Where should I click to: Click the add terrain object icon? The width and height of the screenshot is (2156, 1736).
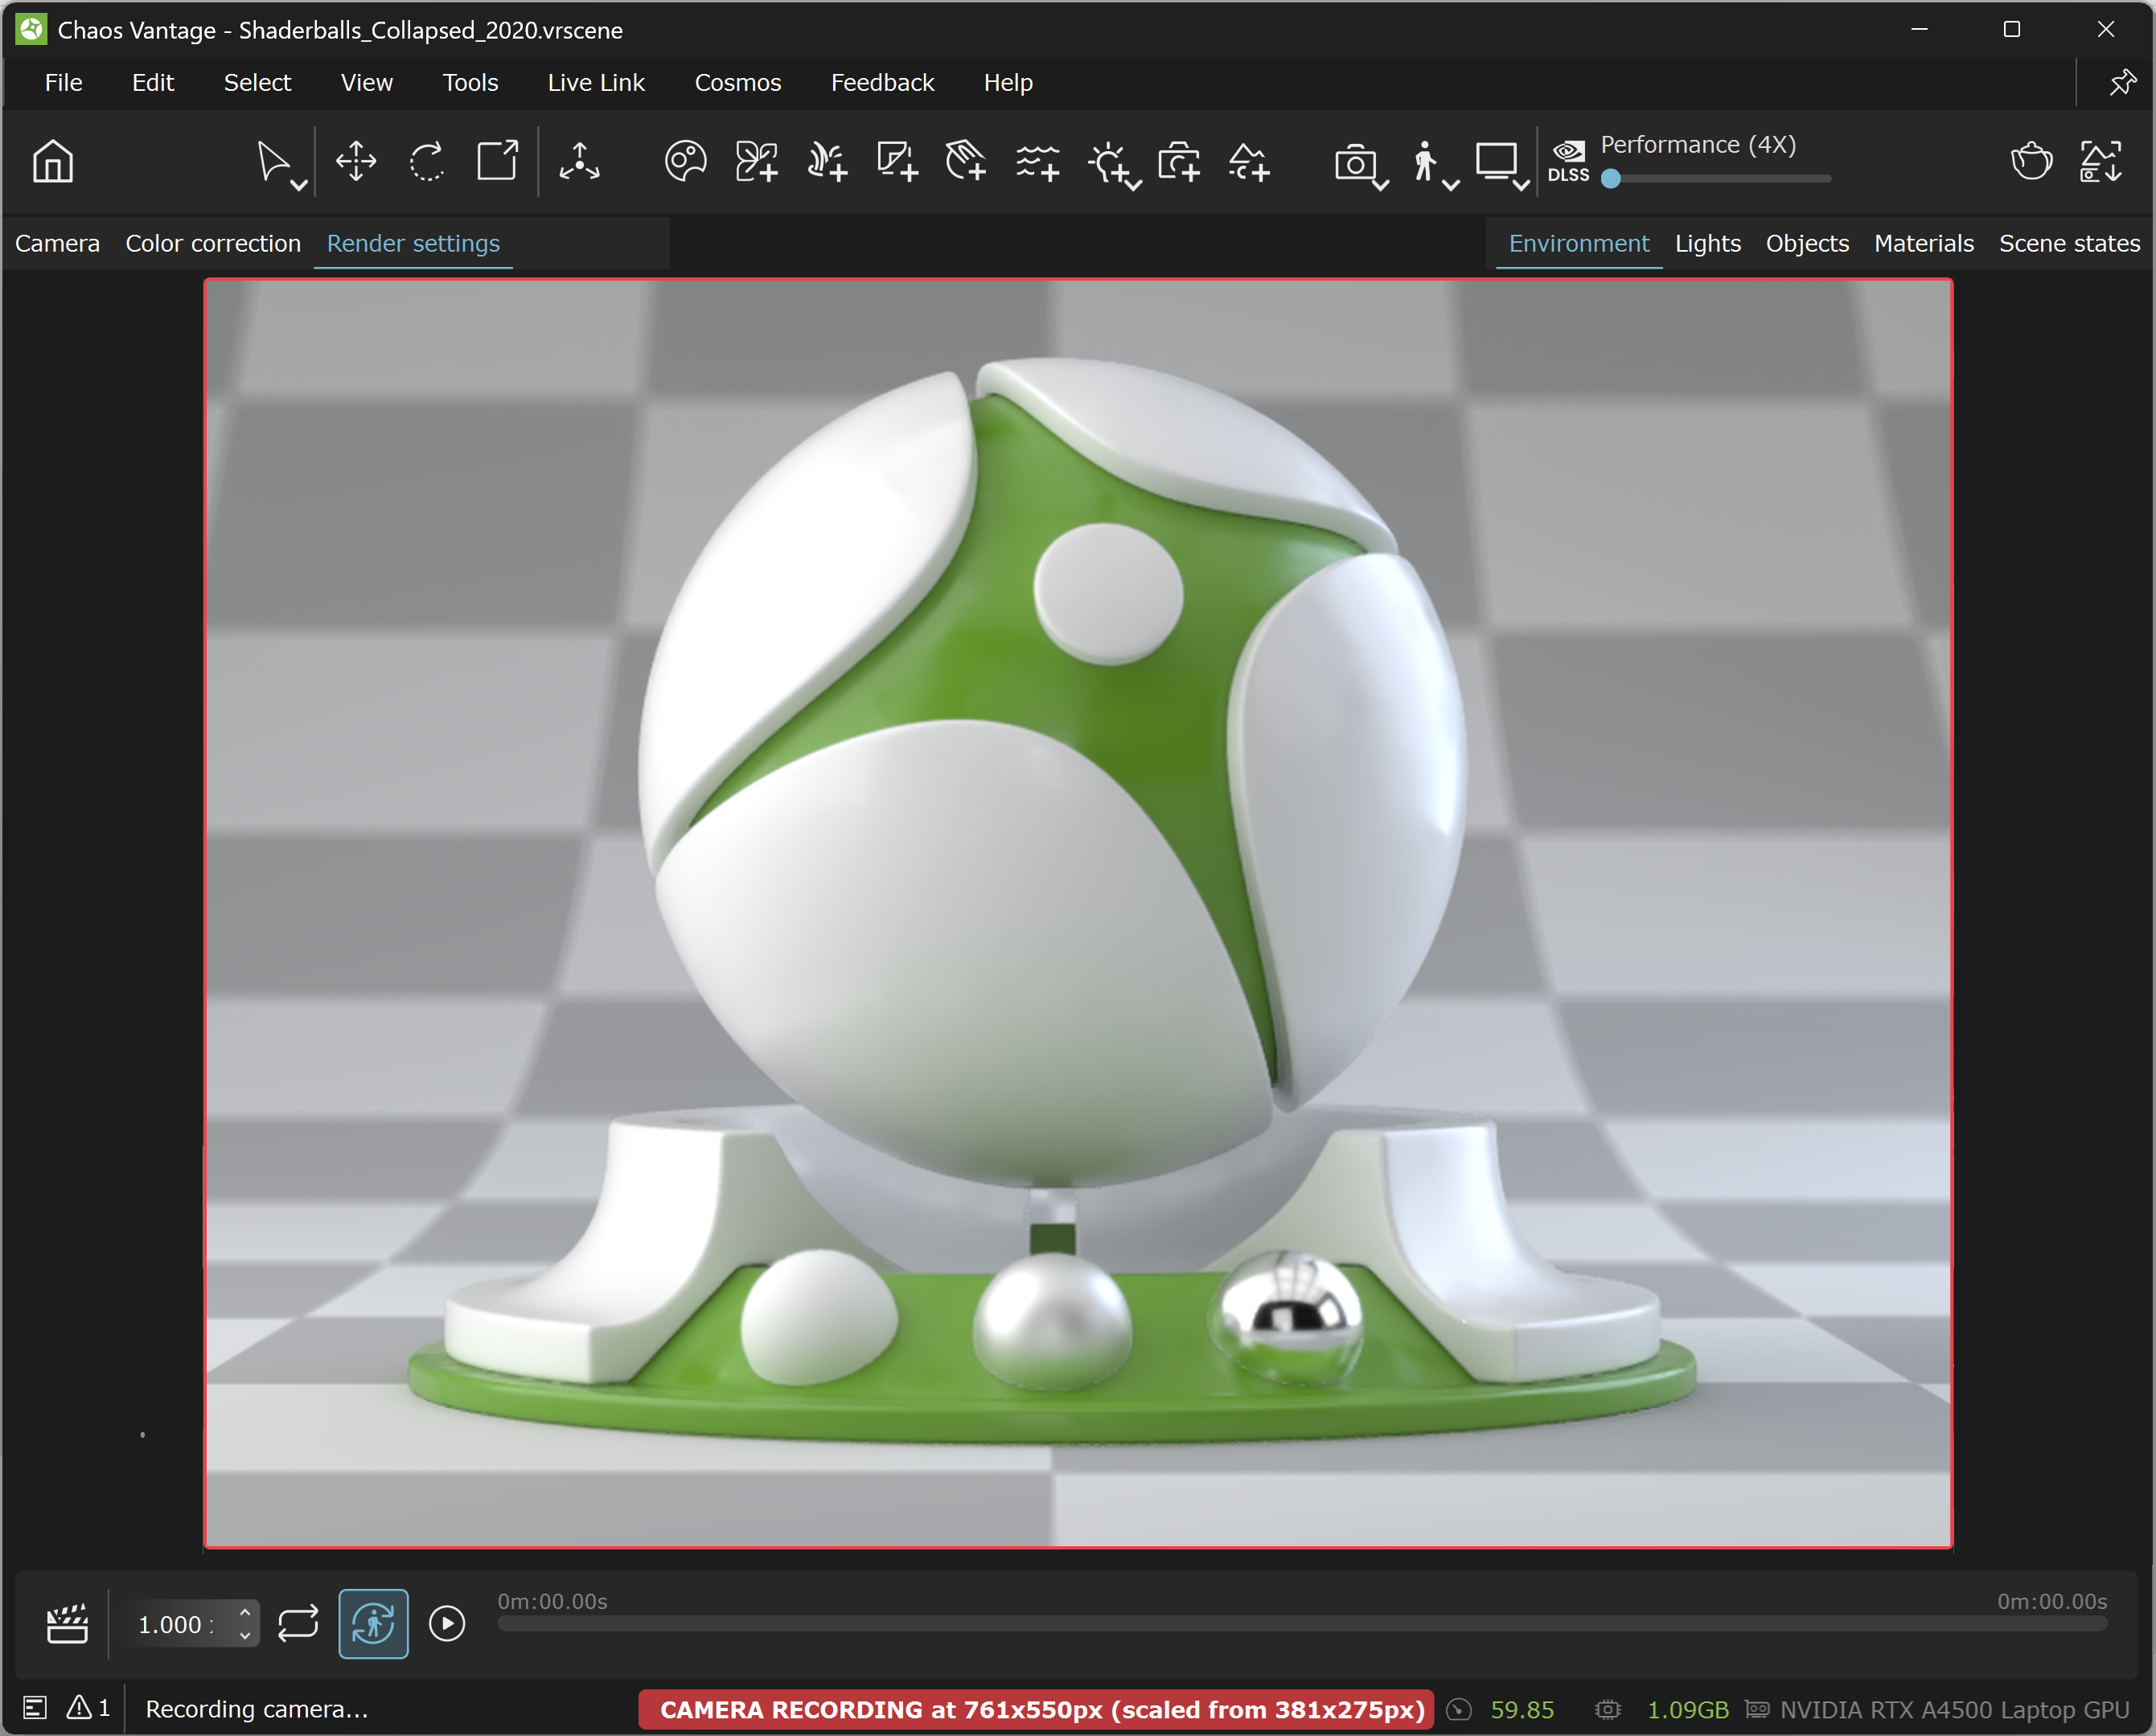pos(1250,161)
